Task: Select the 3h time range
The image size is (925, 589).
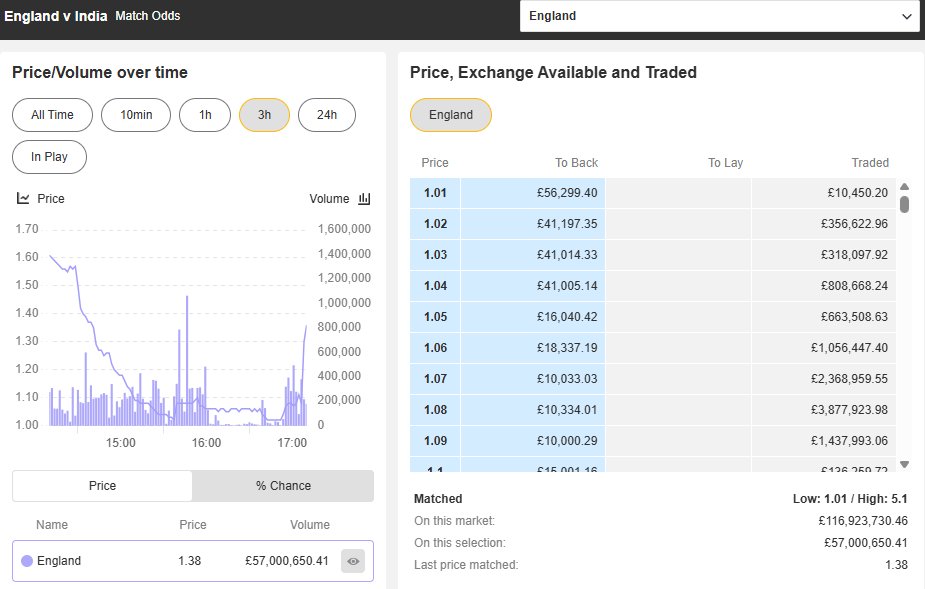Action: [x=264, y=114]
